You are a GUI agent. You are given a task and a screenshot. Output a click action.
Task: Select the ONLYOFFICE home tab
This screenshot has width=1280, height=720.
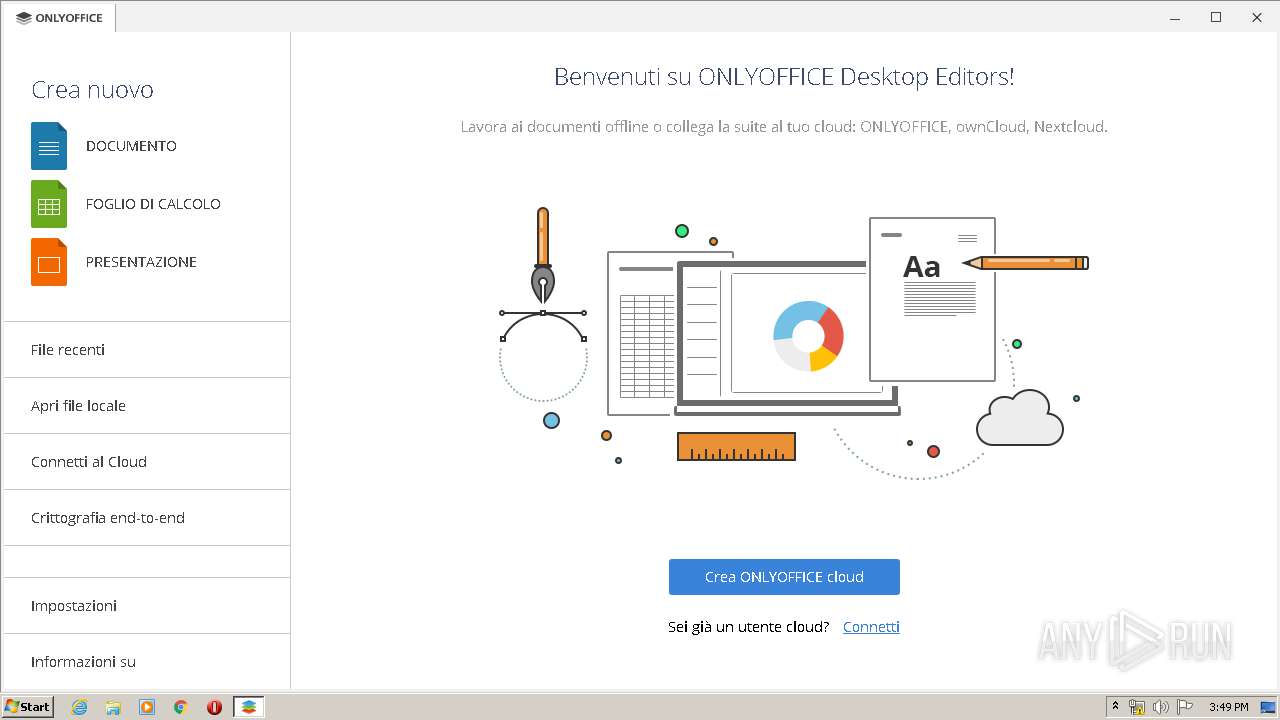(x=59, y=18)
